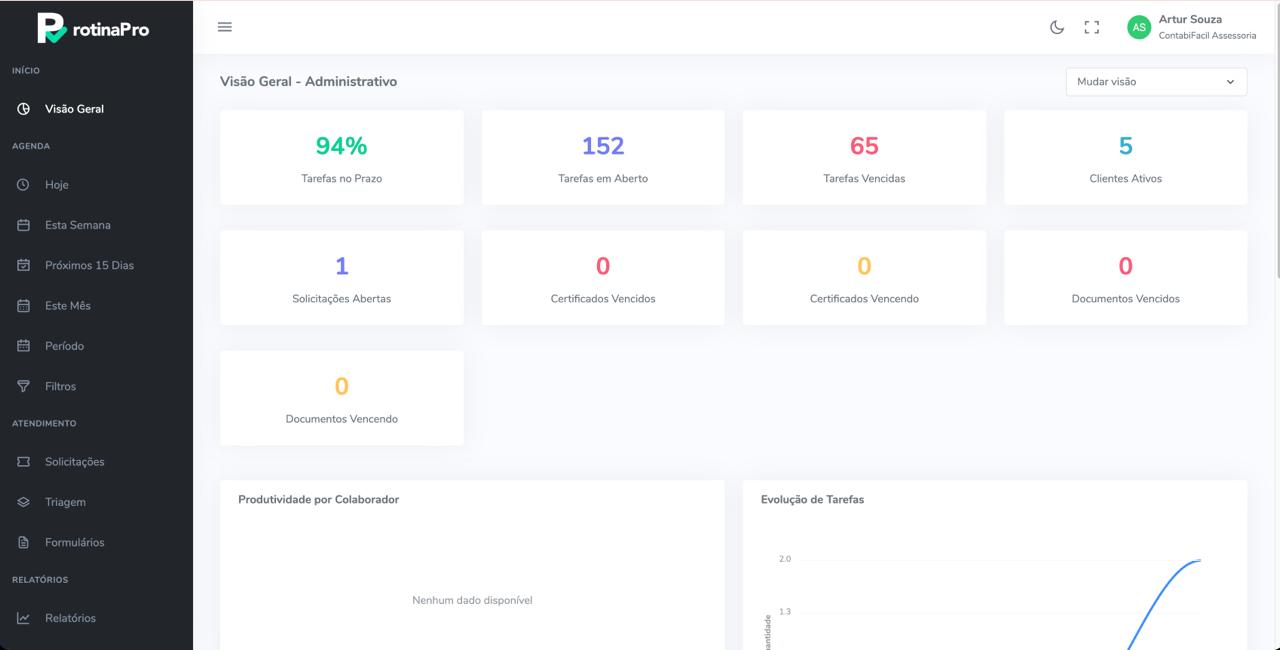Open the Solicitações Abertas card
This screenshot has height=650, width=1280.
click(x=341, y=277)
